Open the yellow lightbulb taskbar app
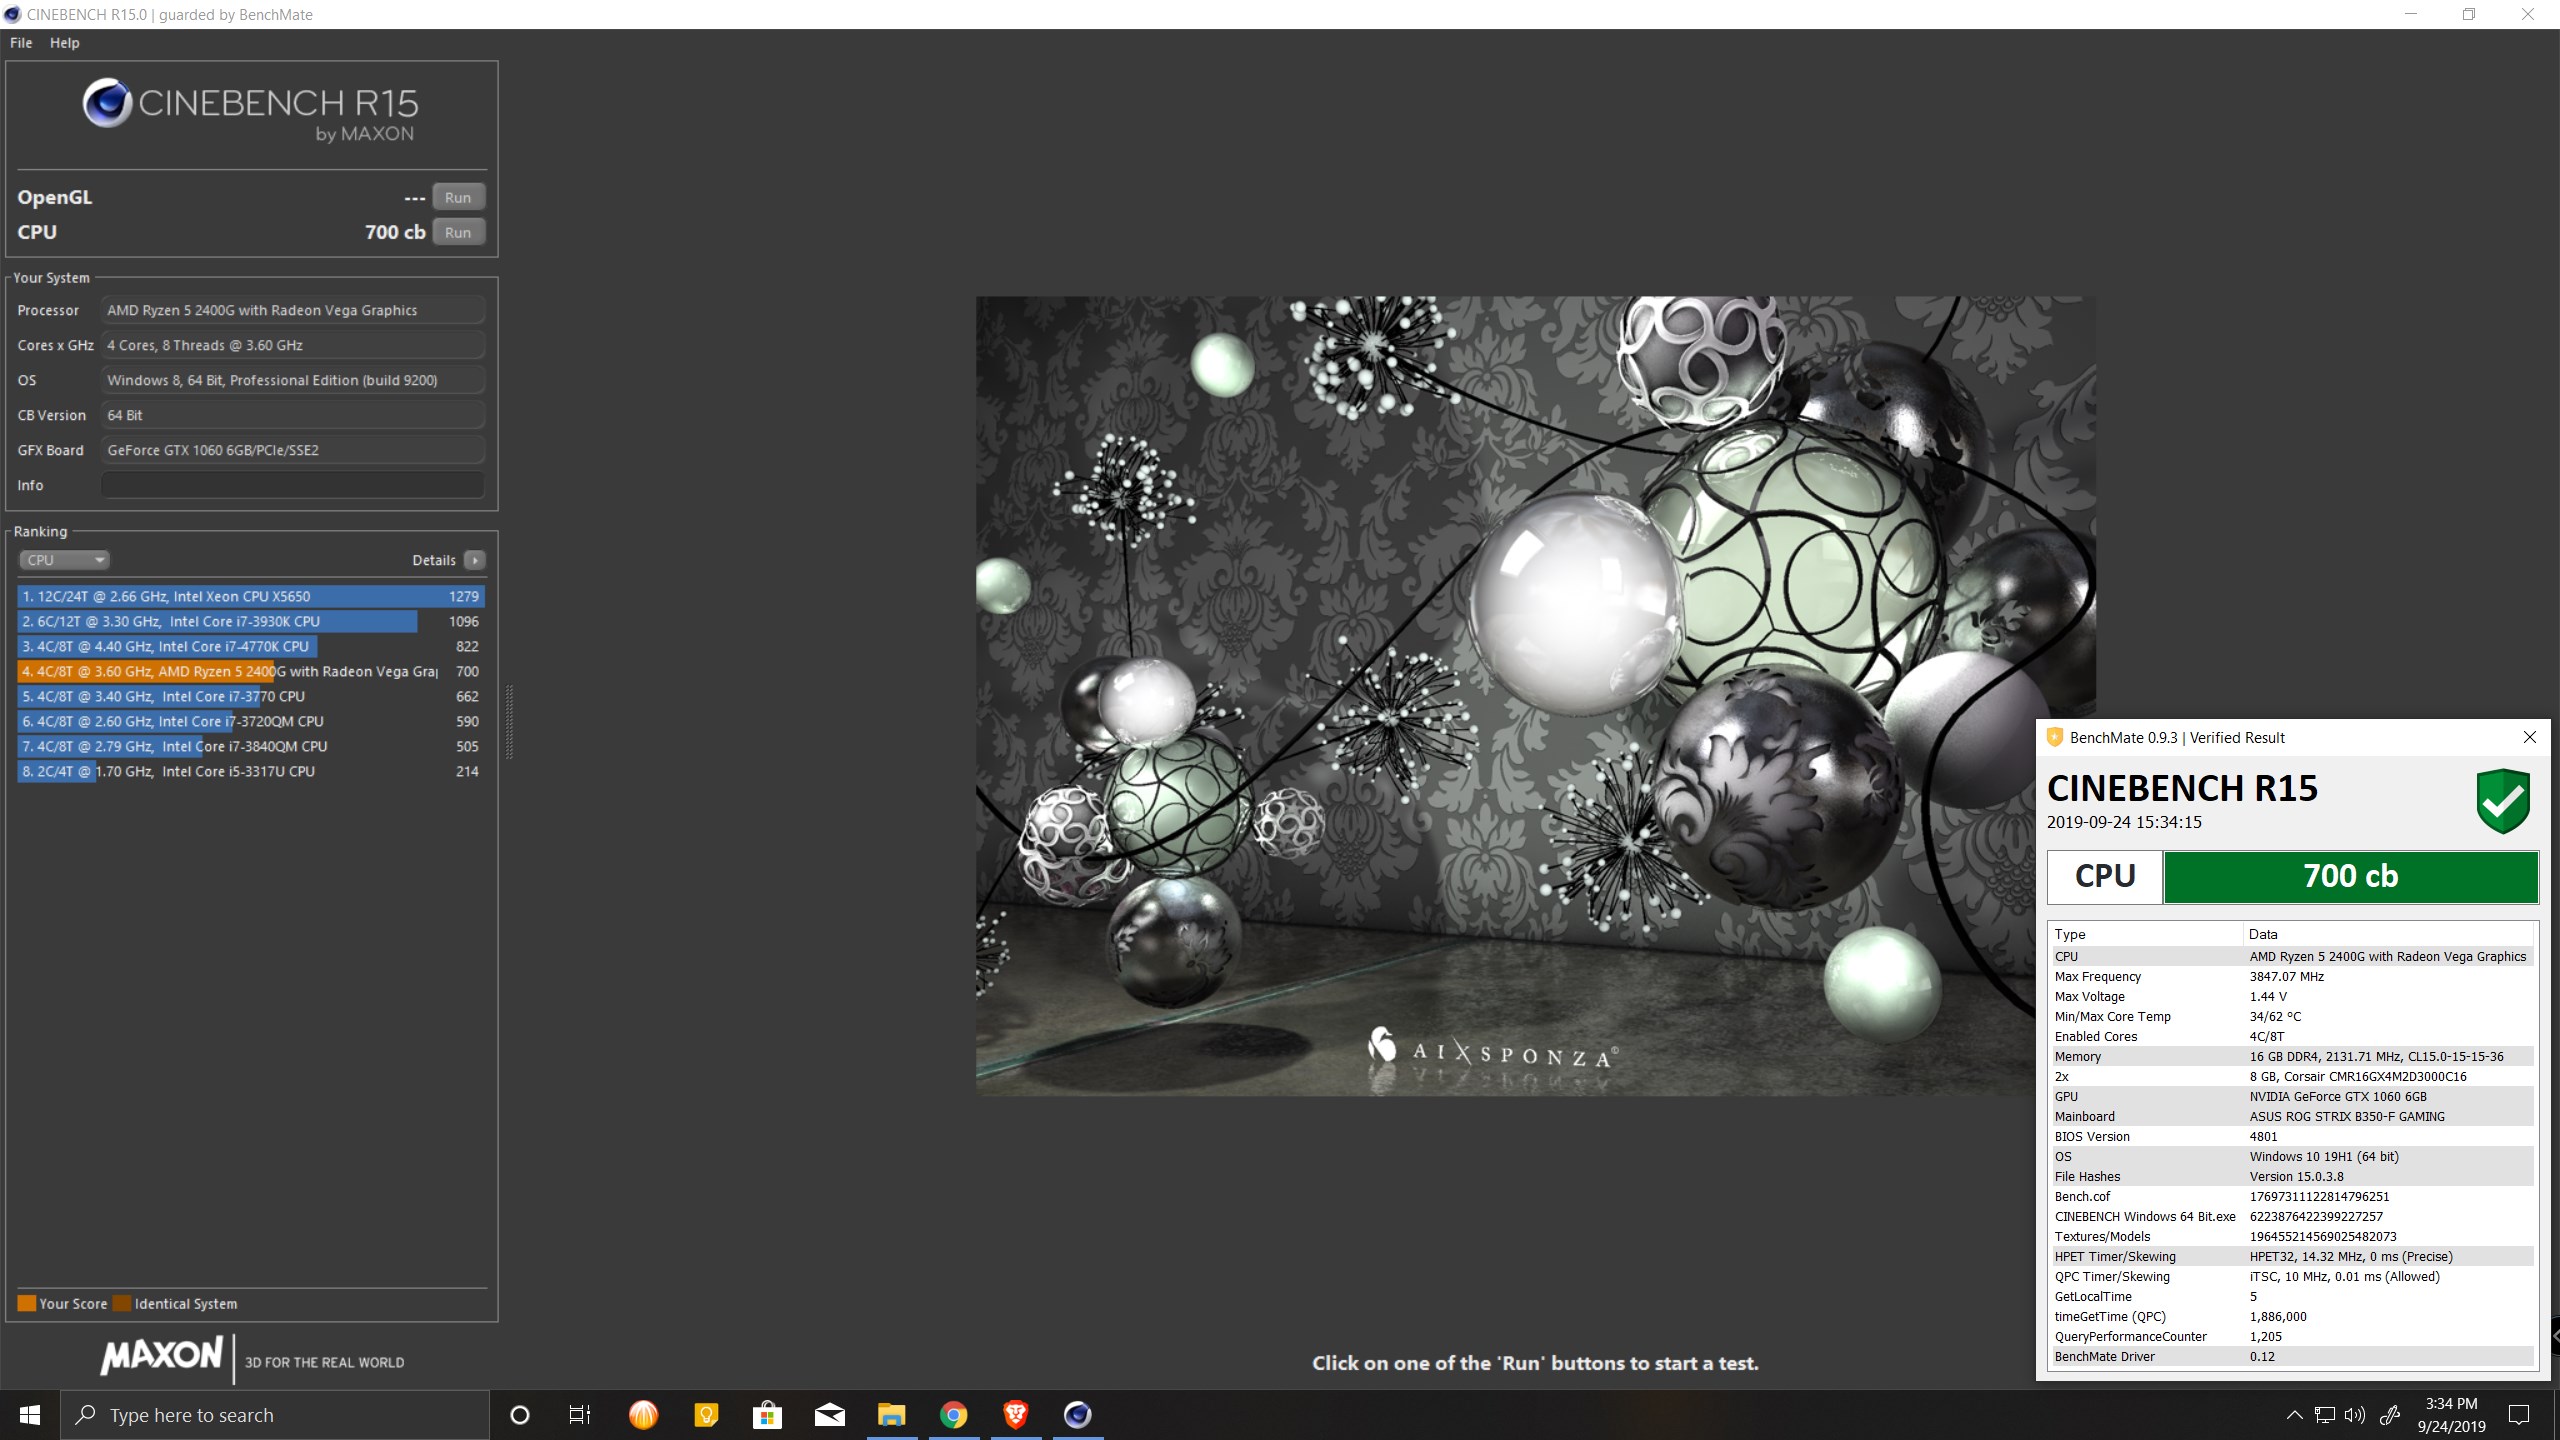The height and width of the screenshot is (1440, 2560). click(706, 1415)
